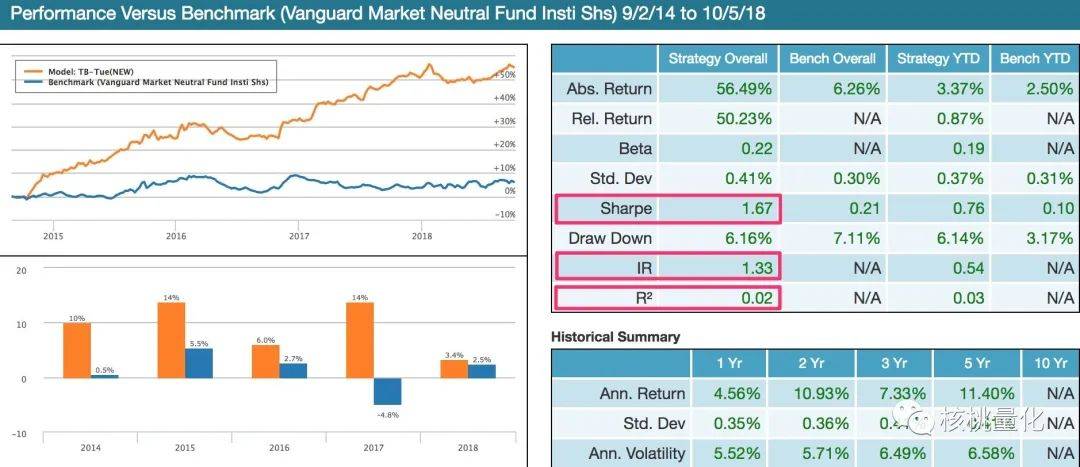The image size is (1080, 467).
Task: Click the 2017 blue negative 4.8% bar
Action: [x=387, y=391]
